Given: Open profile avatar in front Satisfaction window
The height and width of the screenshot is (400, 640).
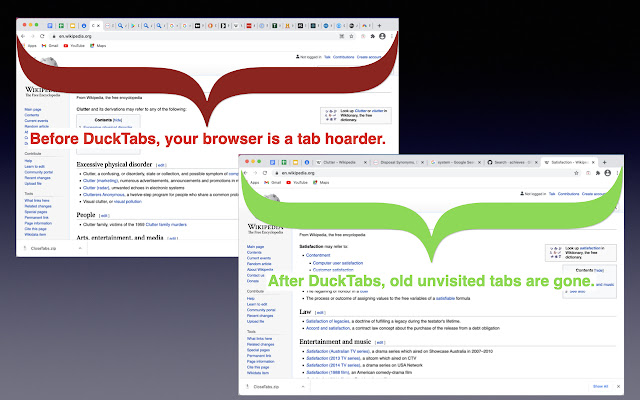Looking at the screenshot, I should click(607, 173).
